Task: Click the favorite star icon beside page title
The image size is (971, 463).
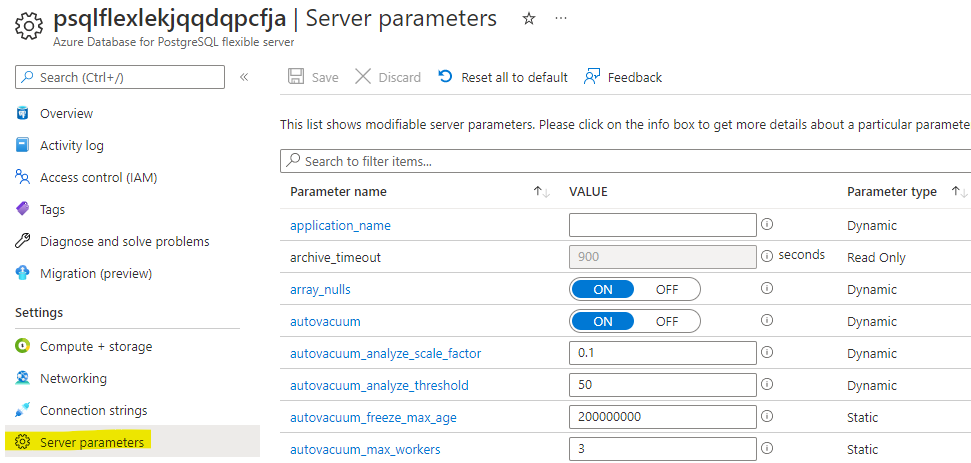Action: (528, 19)
